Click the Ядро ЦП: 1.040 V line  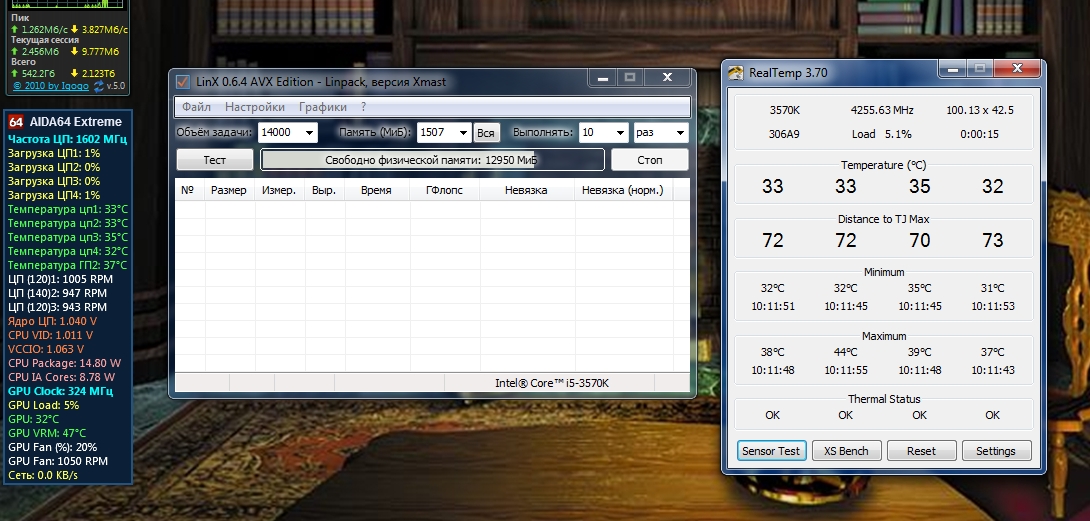click(53, 321)
